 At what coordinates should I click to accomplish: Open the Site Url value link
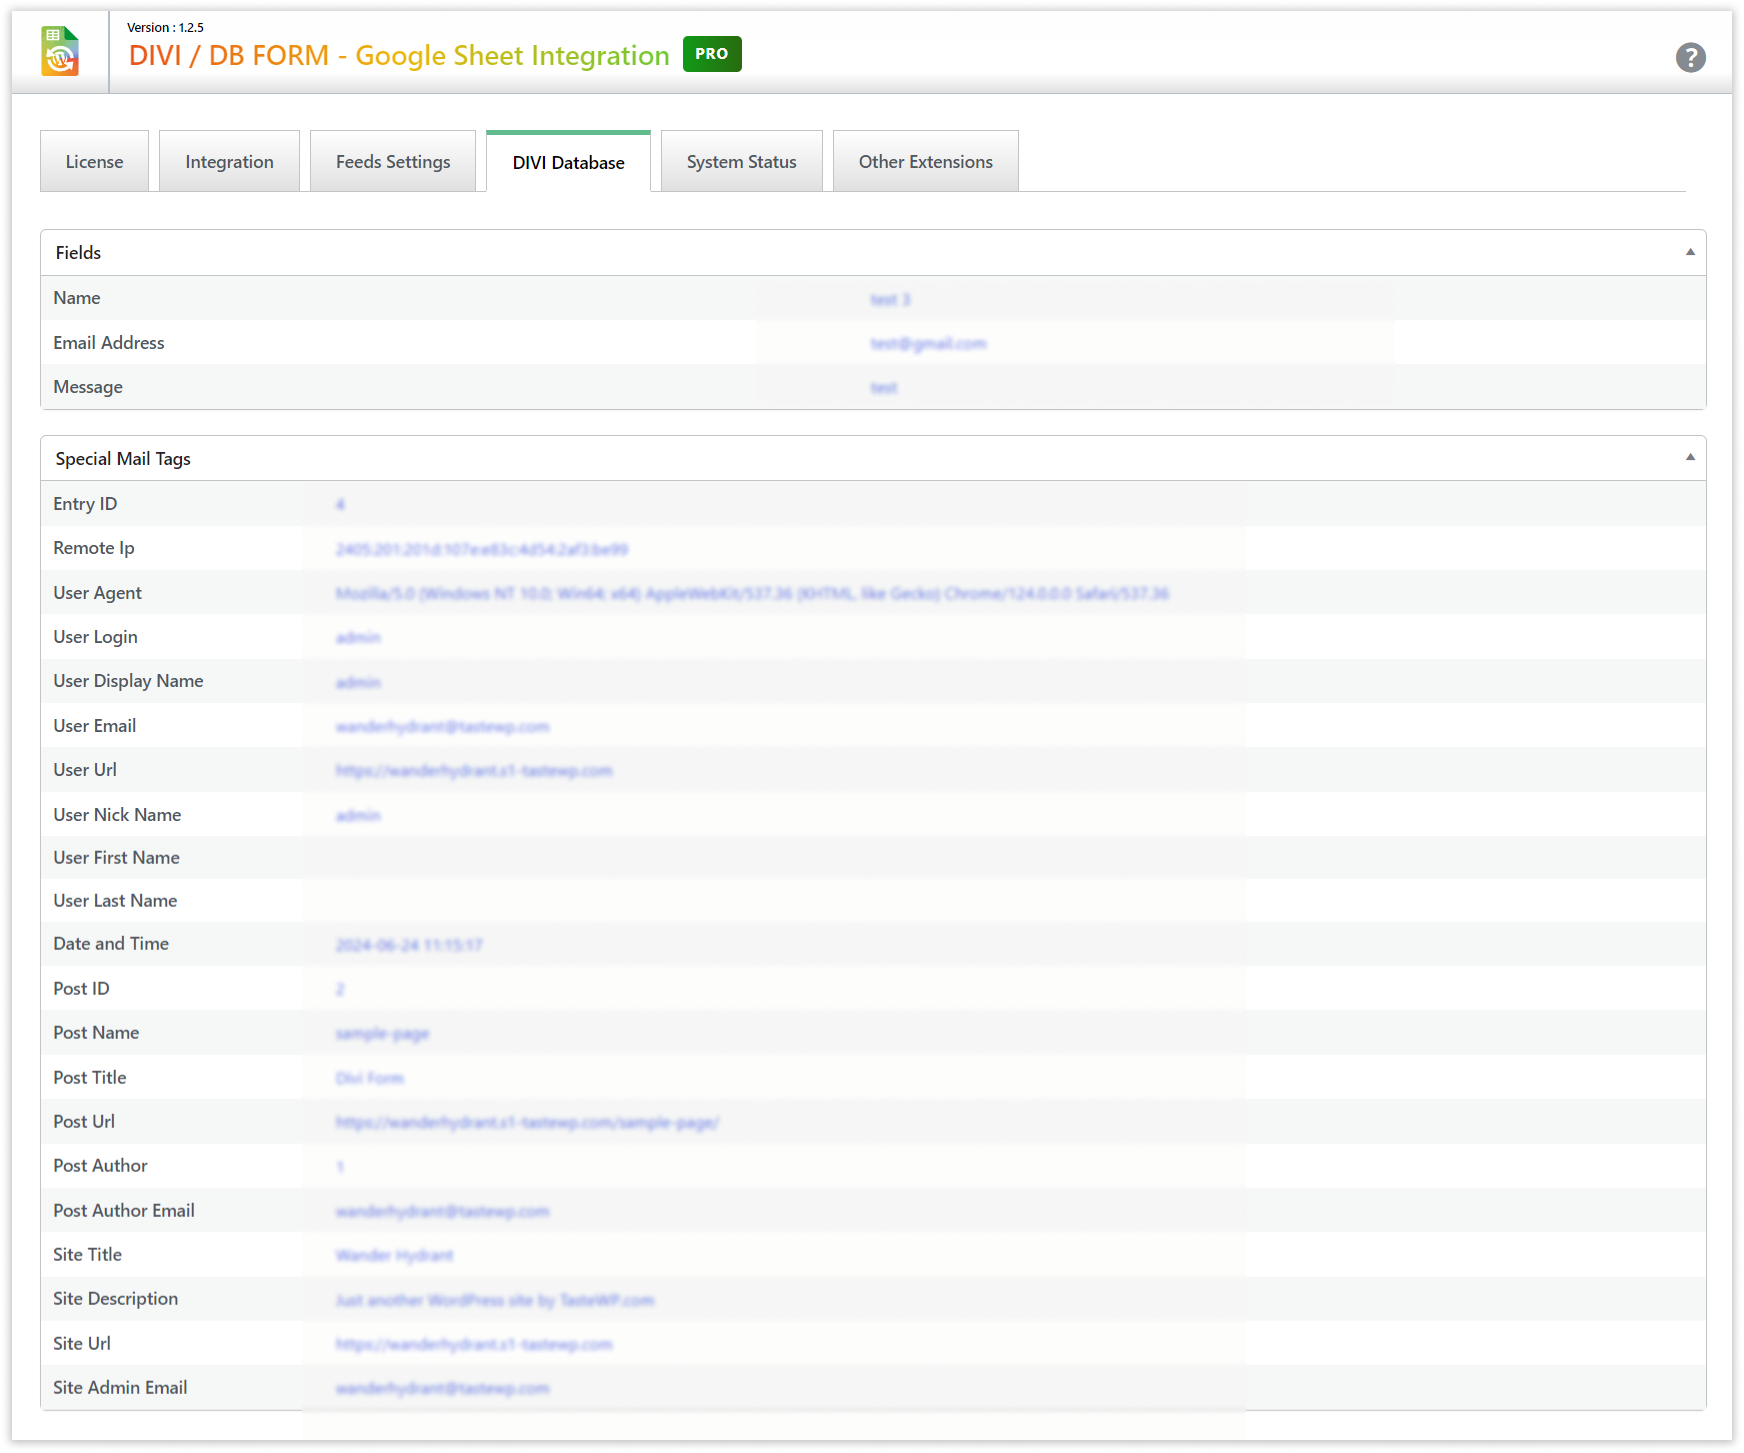click(473, 1345)
